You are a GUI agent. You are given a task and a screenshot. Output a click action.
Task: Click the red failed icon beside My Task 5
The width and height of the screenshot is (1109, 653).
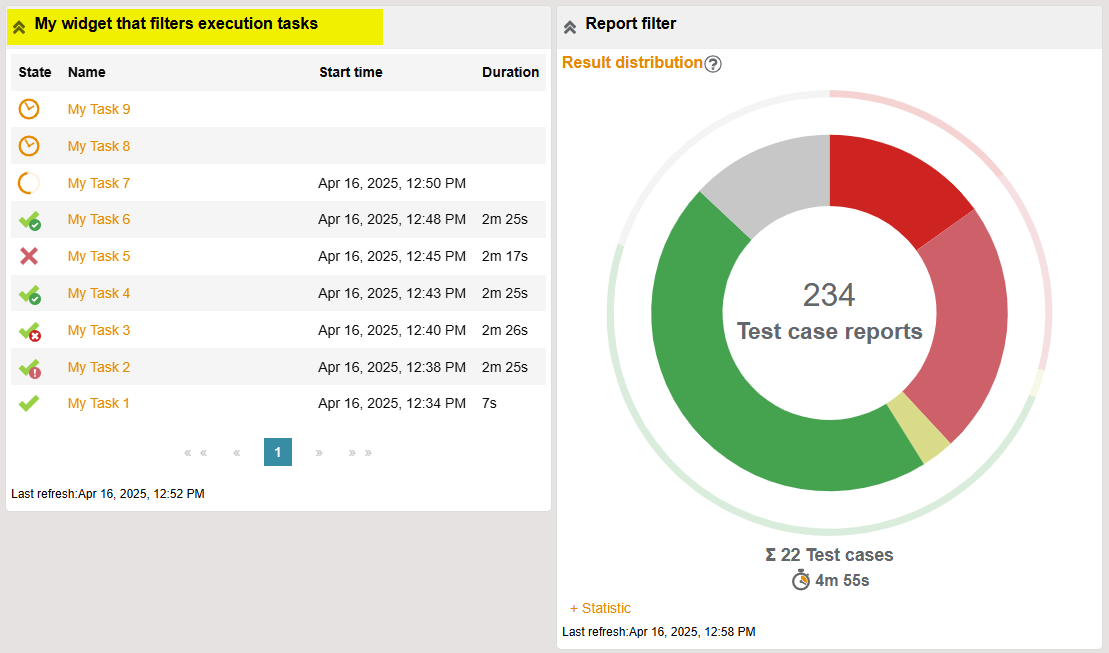(x=29, y=256)
